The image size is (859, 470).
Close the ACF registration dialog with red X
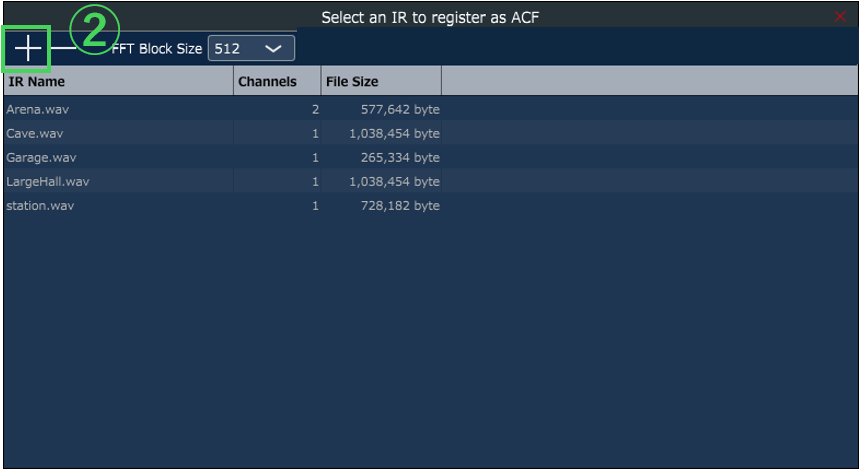(x=840, y=17)
